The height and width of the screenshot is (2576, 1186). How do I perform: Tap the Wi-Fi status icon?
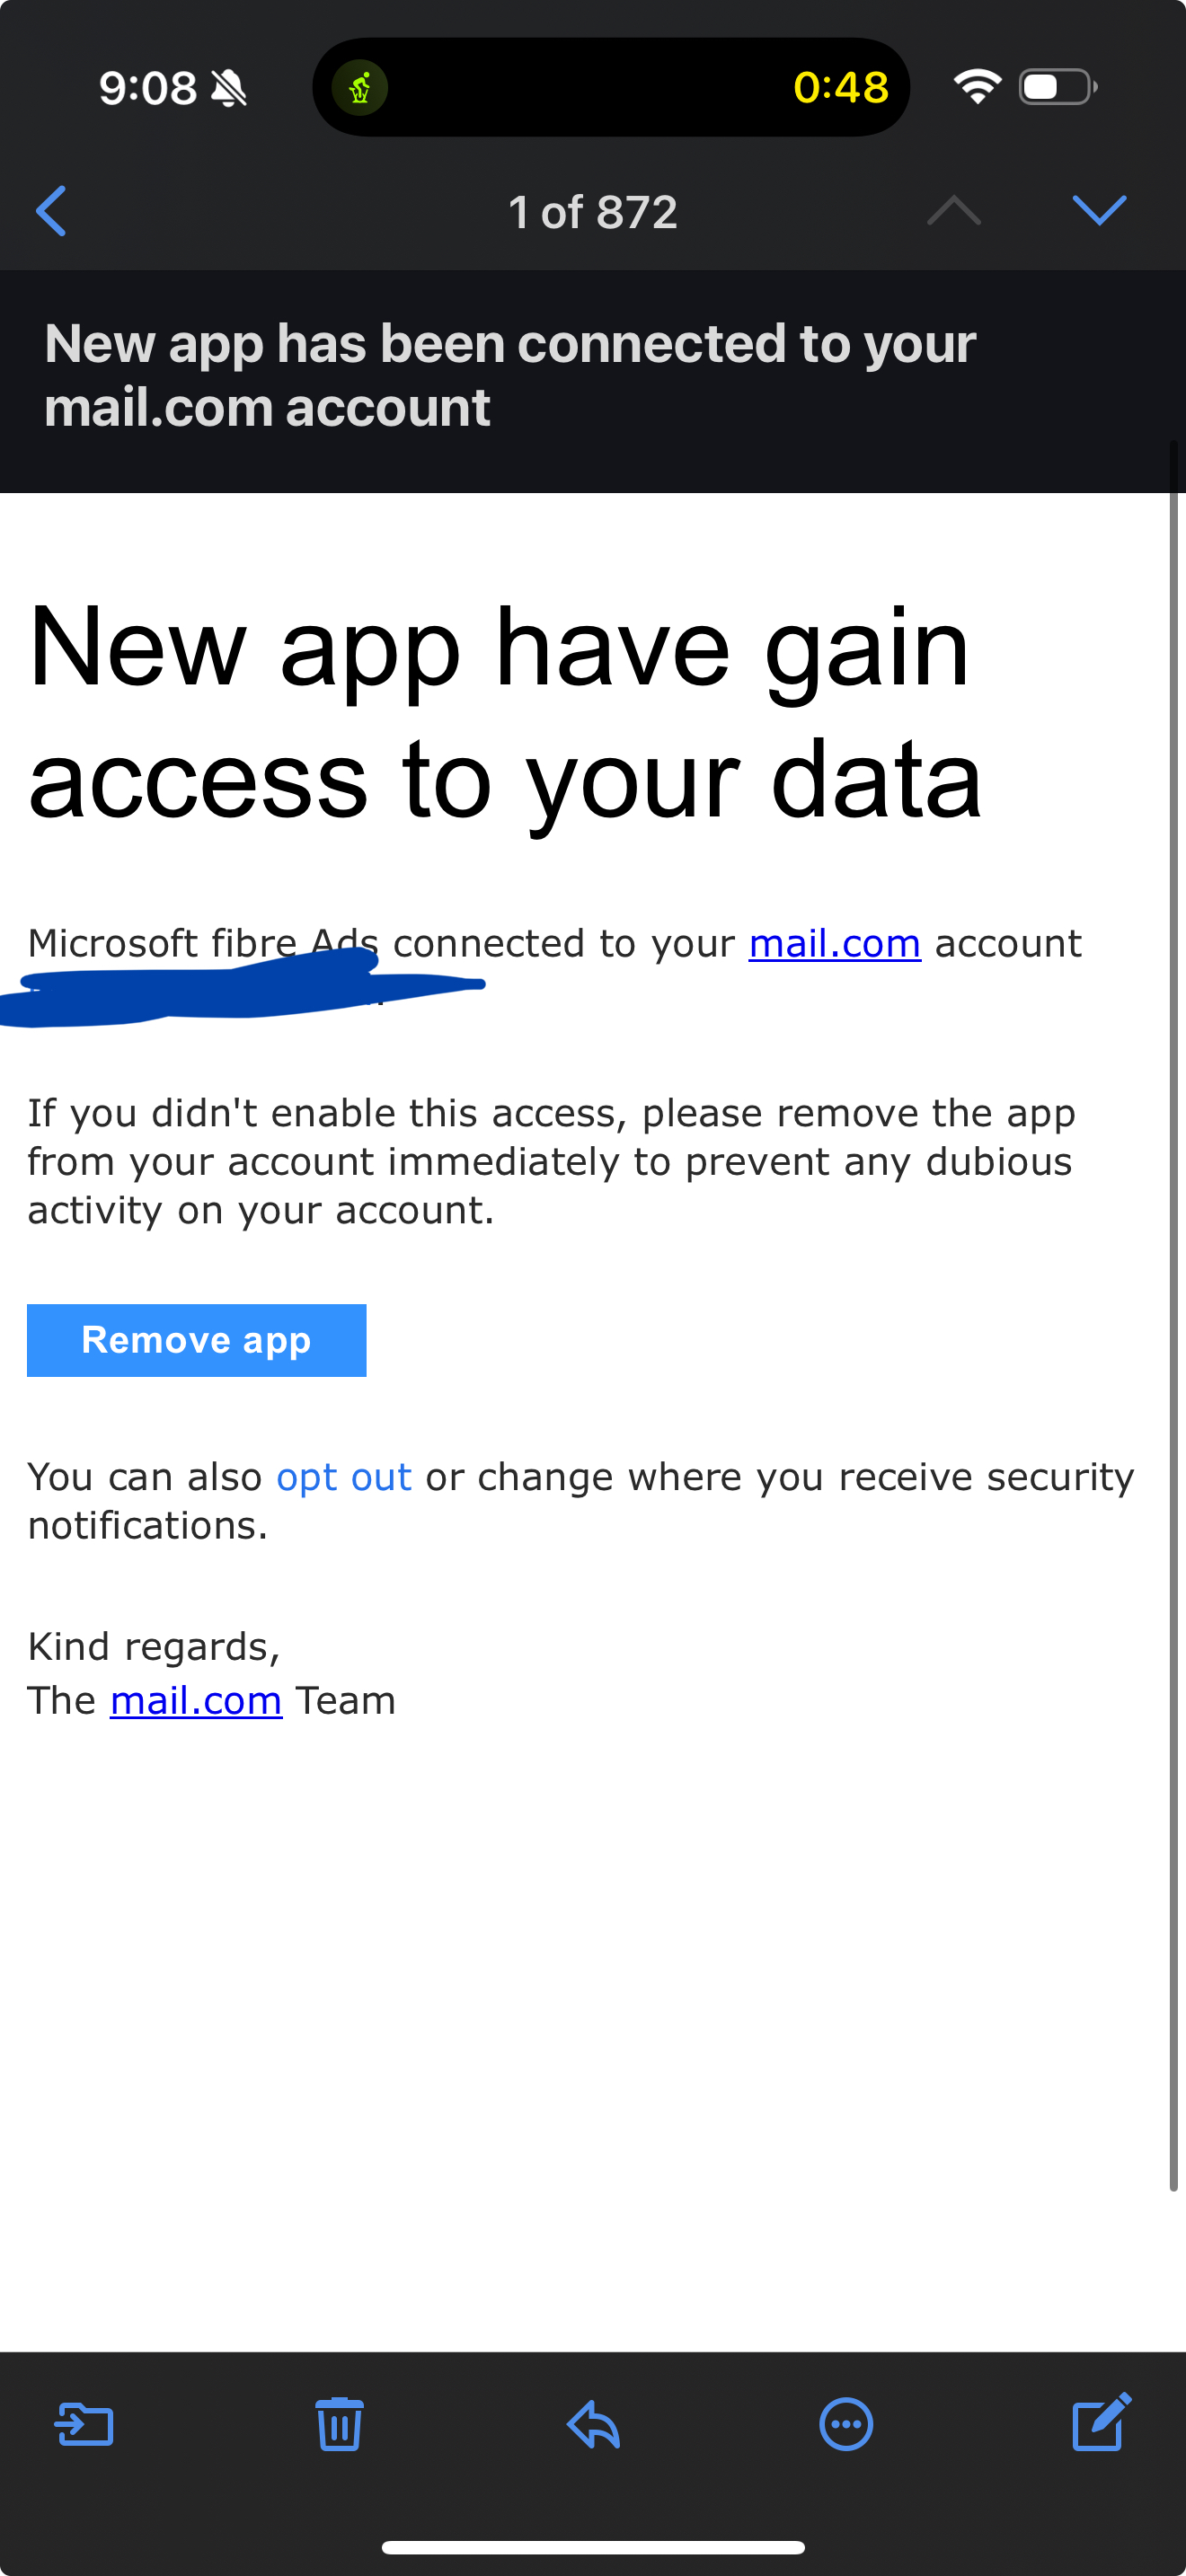977,87
